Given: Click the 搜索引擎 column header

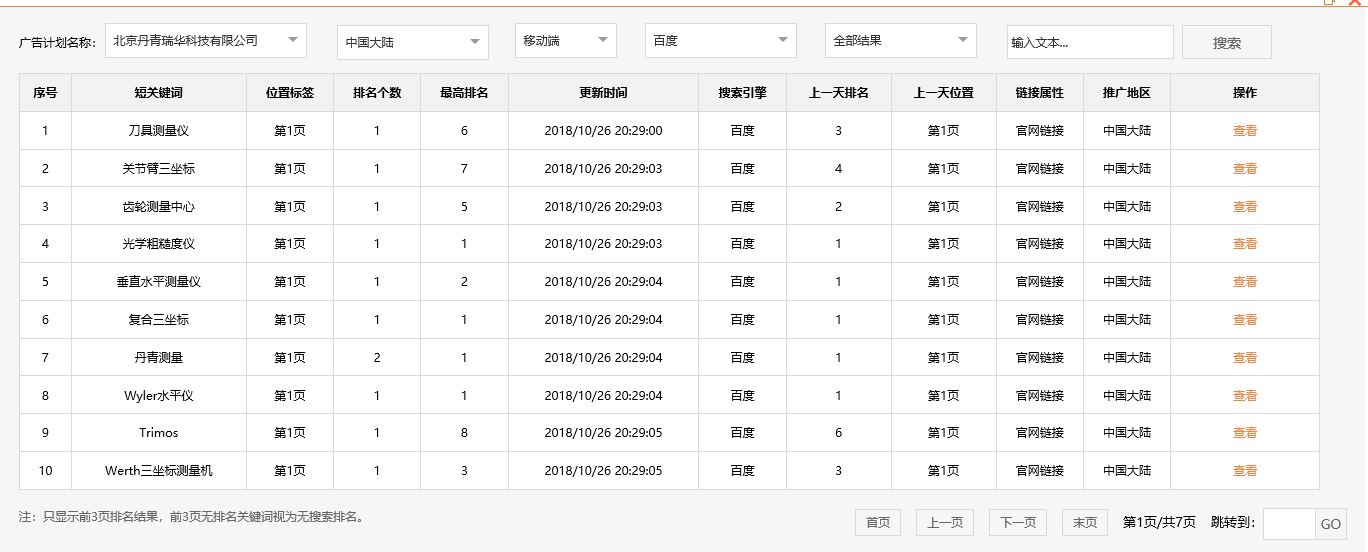Looking at the screenshot, I should [x=742, y=93].
